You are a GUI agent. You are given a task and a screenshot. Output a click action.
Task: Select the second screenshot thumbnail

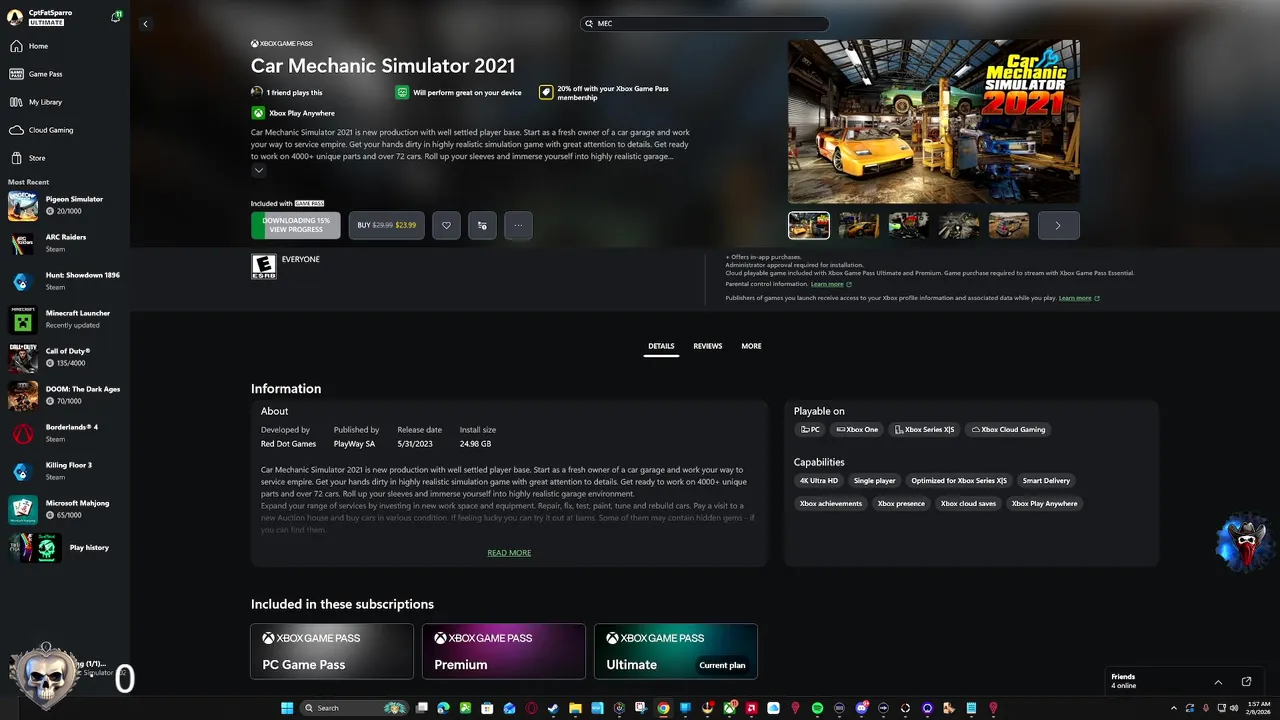click(x=859, y=225)
